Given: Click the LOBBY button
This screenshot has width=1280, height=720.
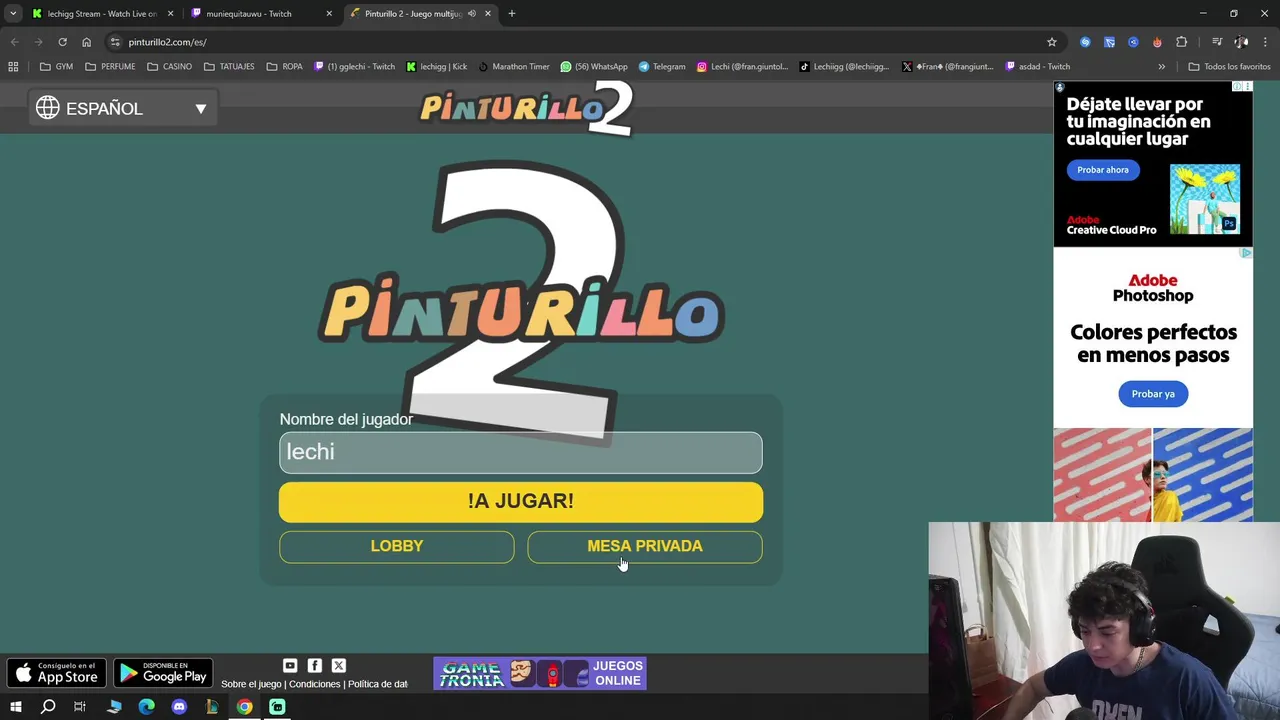Looking at the screenshot, I should click(397, 547).
